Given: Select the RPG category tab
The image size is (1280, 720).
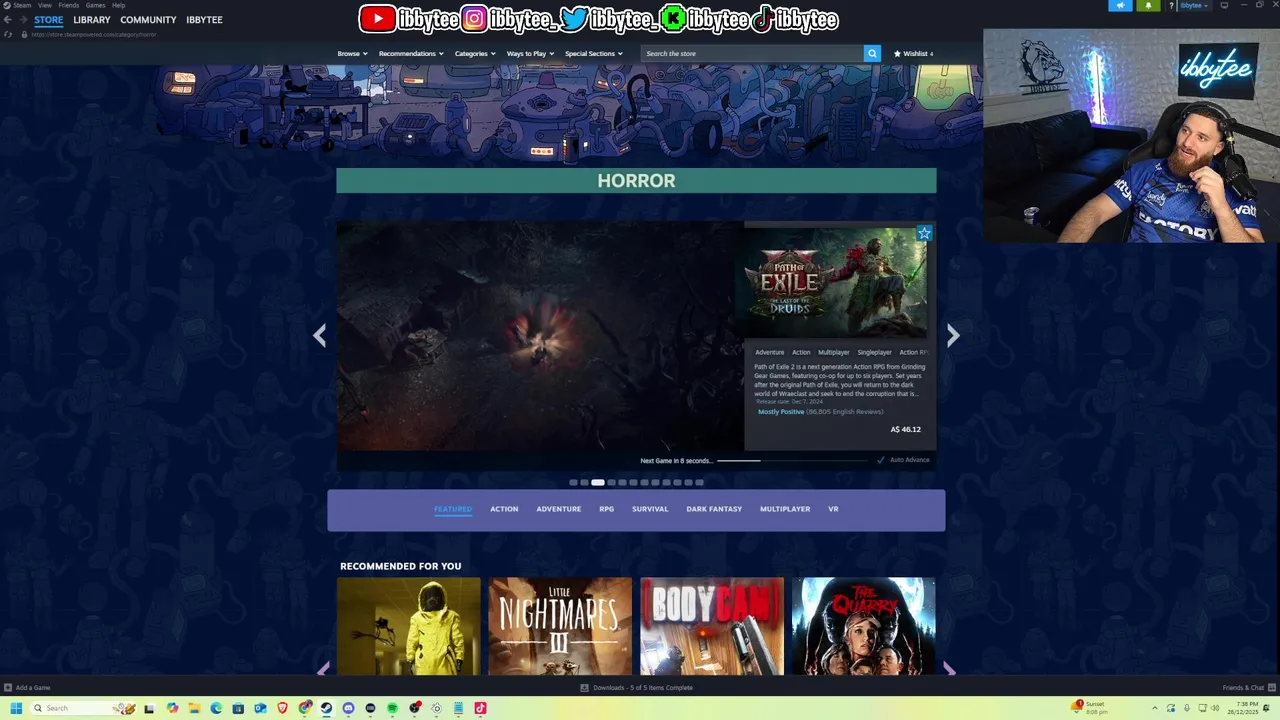Looking at the screenshot, I should [606, 509].
